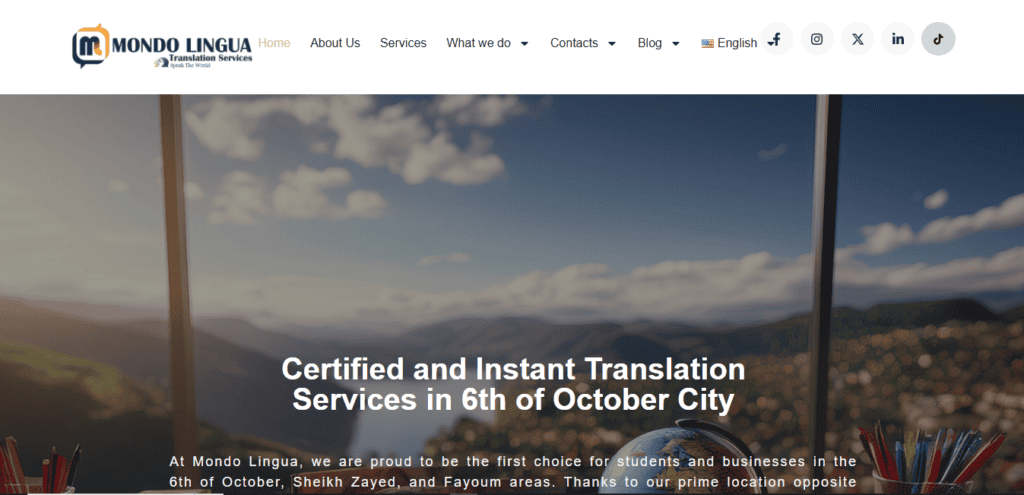Expand the Blog dropdown arrow
1024x495 pixels.
click(x=676, y=44)
